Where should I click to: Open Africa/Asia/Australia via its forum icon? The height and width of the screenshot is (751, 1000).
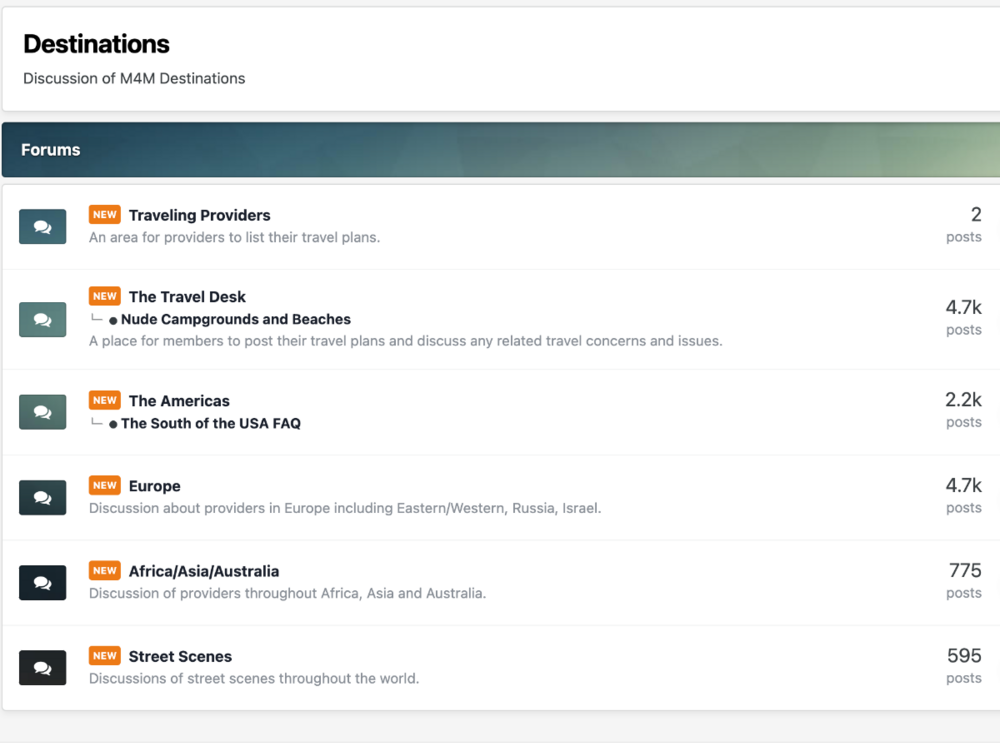pos(42,582)
